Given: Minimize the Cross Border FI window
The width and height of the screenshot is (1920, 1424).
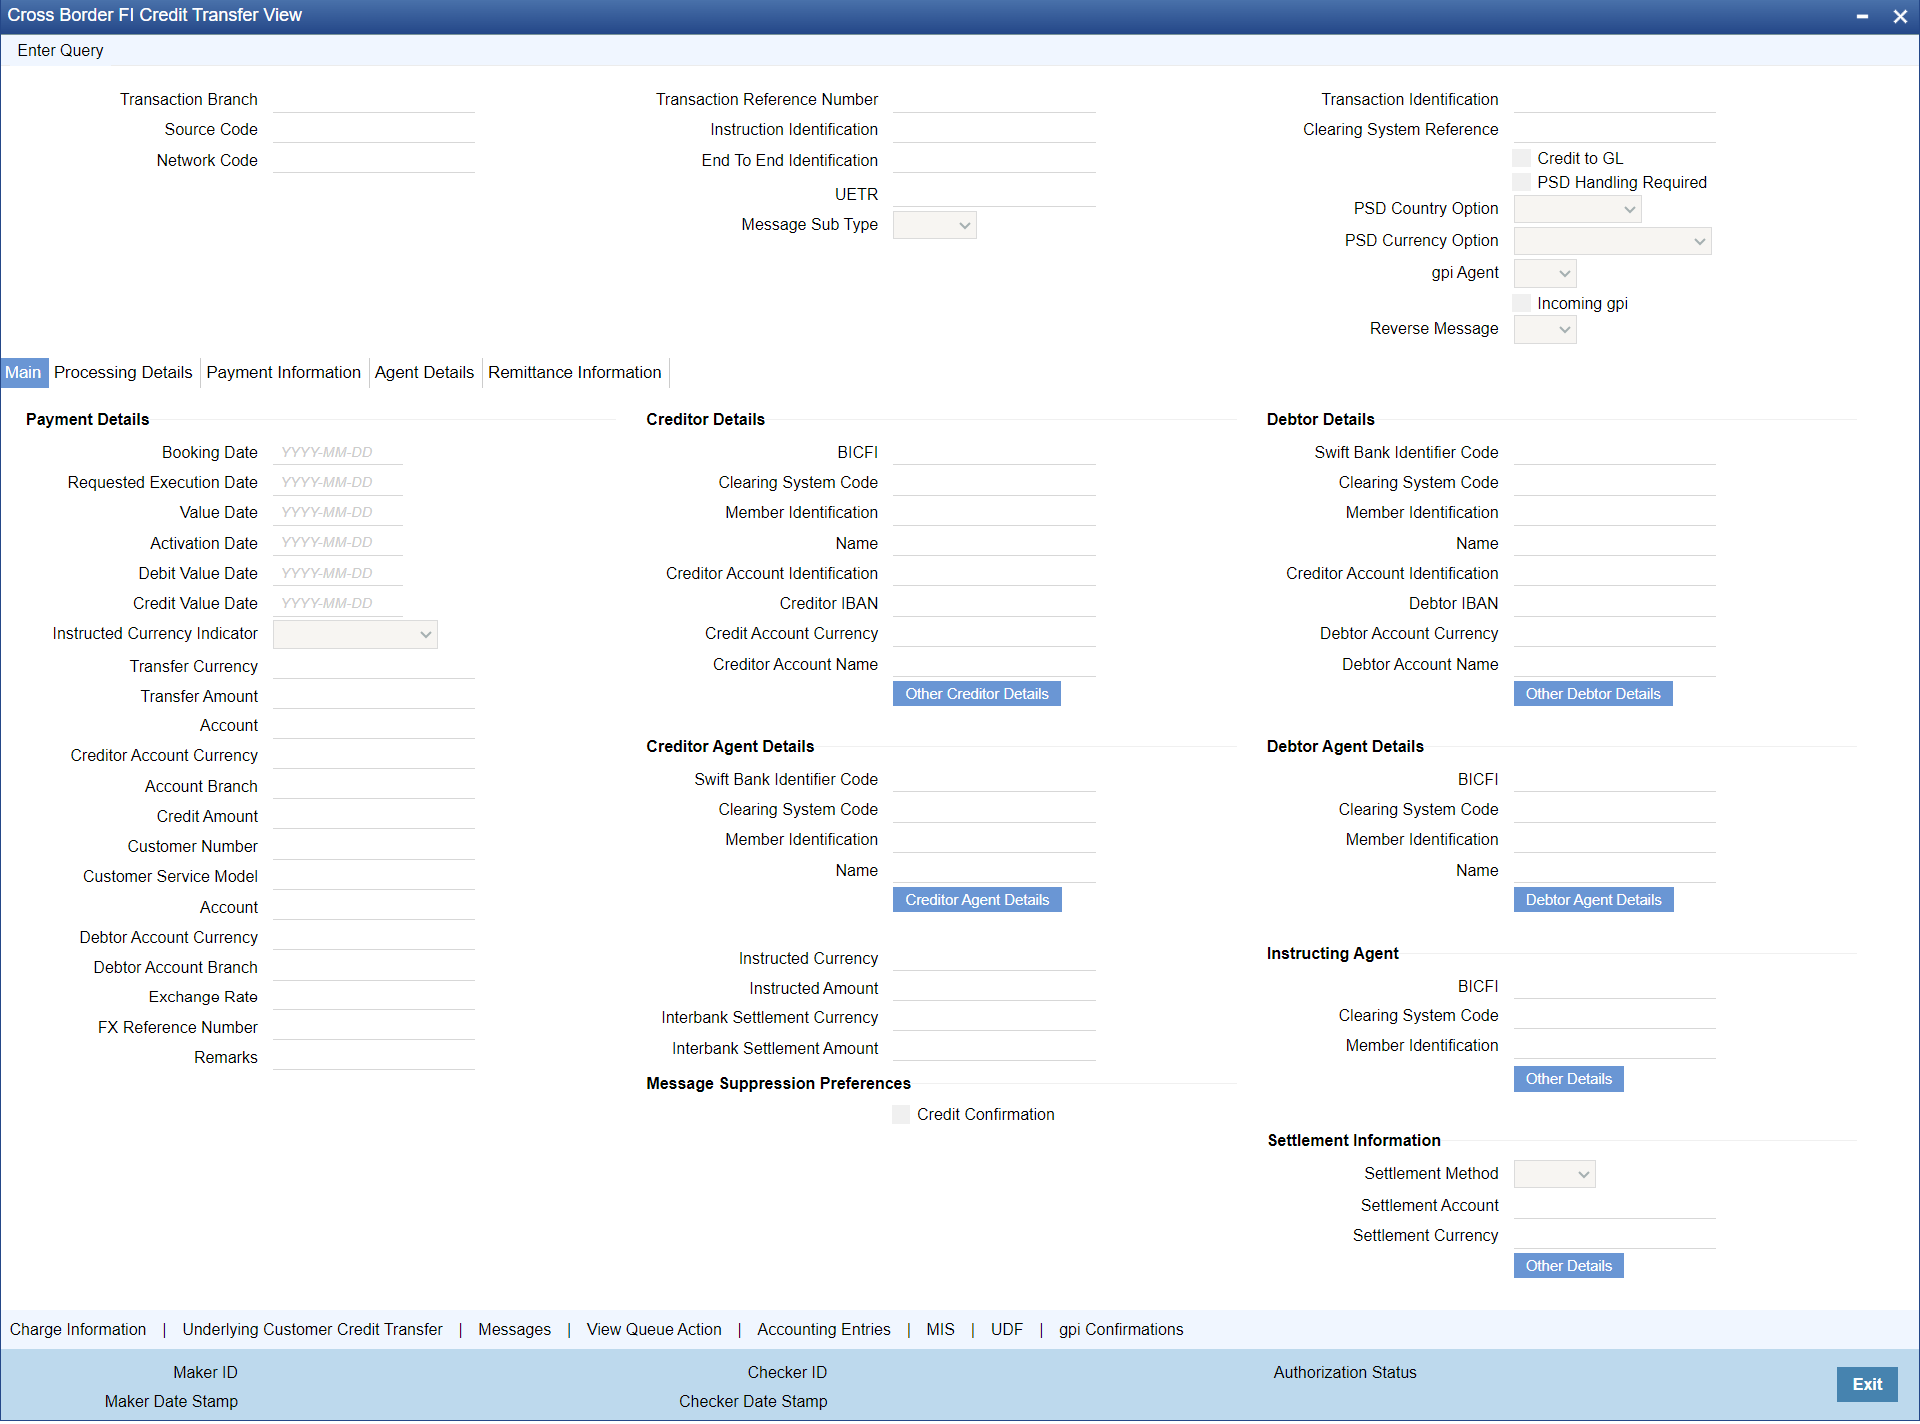Looking at the screenshot, I should click(x=1862, y=16).
